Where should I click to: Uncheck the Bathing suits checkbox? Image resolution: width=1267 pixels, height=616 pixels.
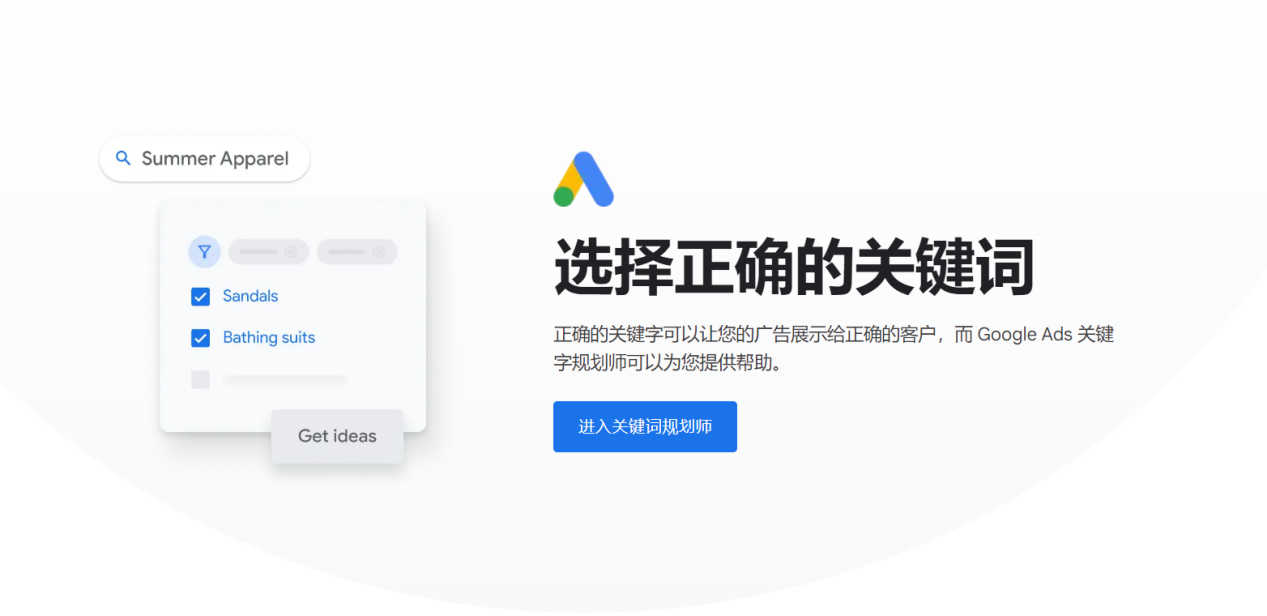pyautogui.click(x=200, y=338)
